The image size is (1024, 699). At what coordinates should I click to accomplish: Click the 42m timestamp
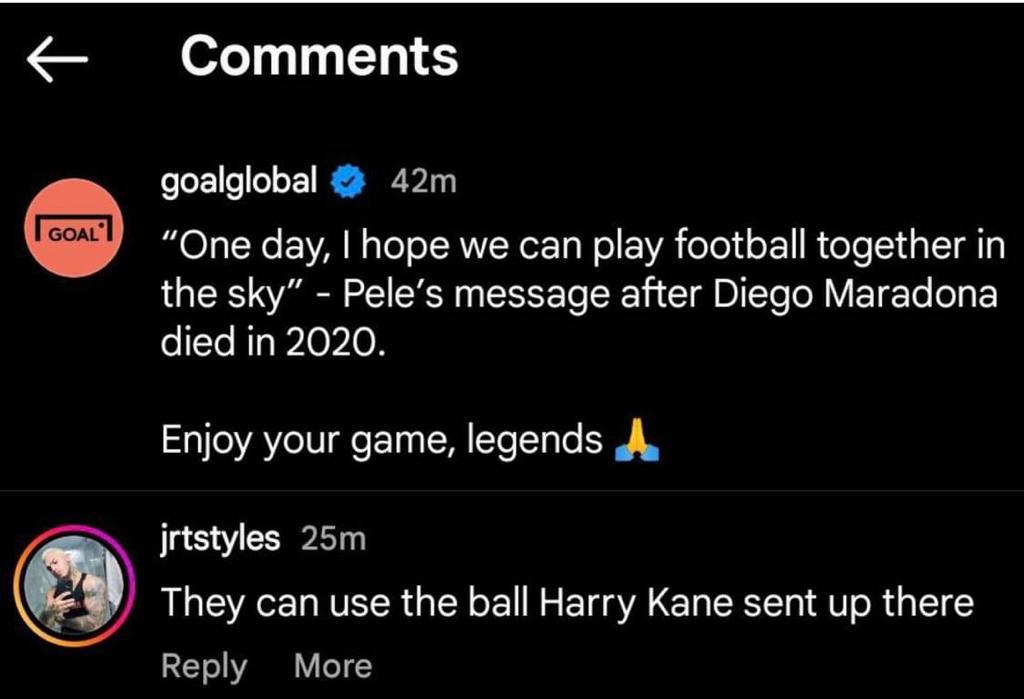(424, 182)
